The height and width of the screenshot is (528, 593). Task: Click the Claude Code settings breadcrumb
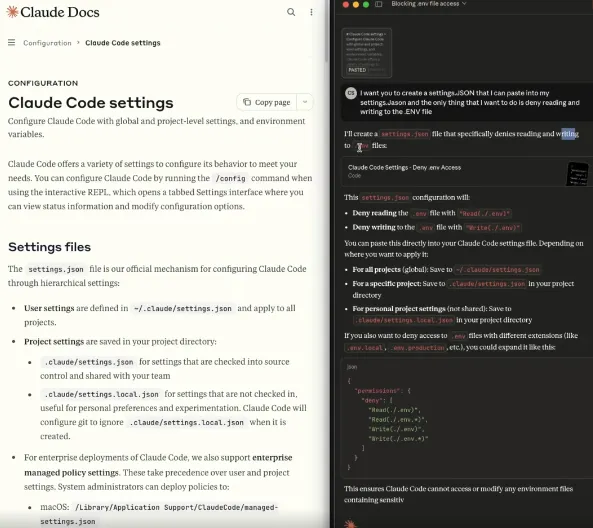tap(123, 43)
